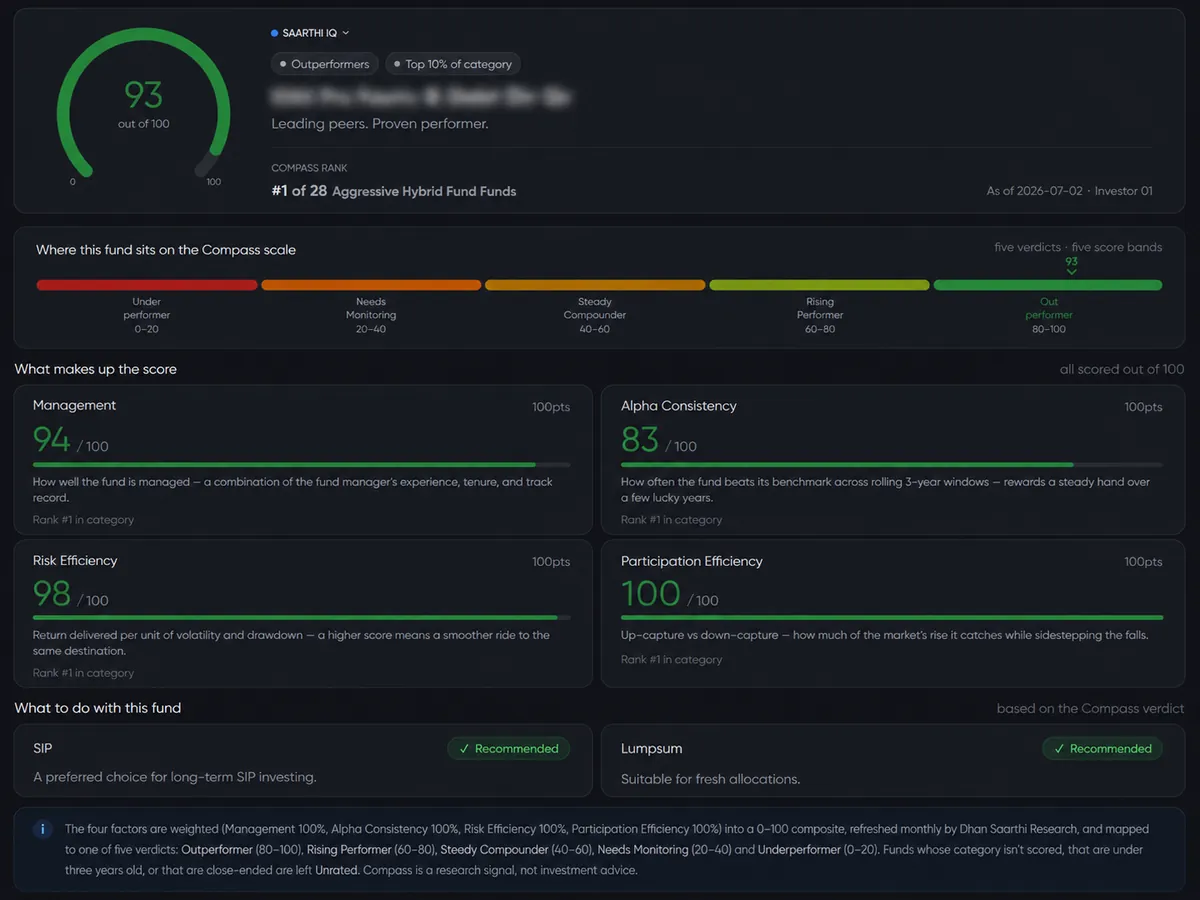Open the Alpha Consistency score card
1200x900 pixels.
click(x=891, y=459)
